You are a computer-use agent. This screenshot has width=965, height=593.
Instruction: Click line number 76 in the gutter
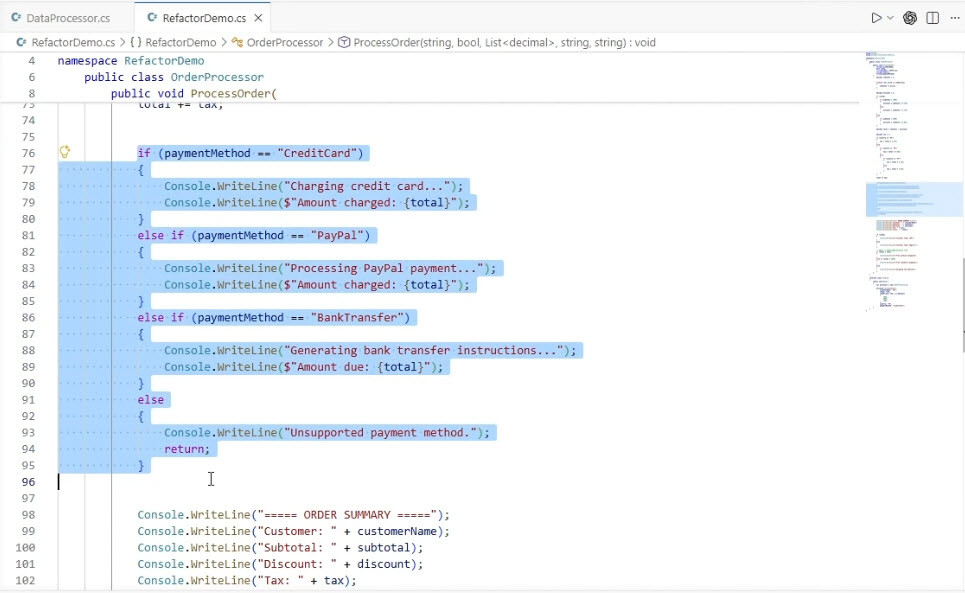(x=28, y=153)
